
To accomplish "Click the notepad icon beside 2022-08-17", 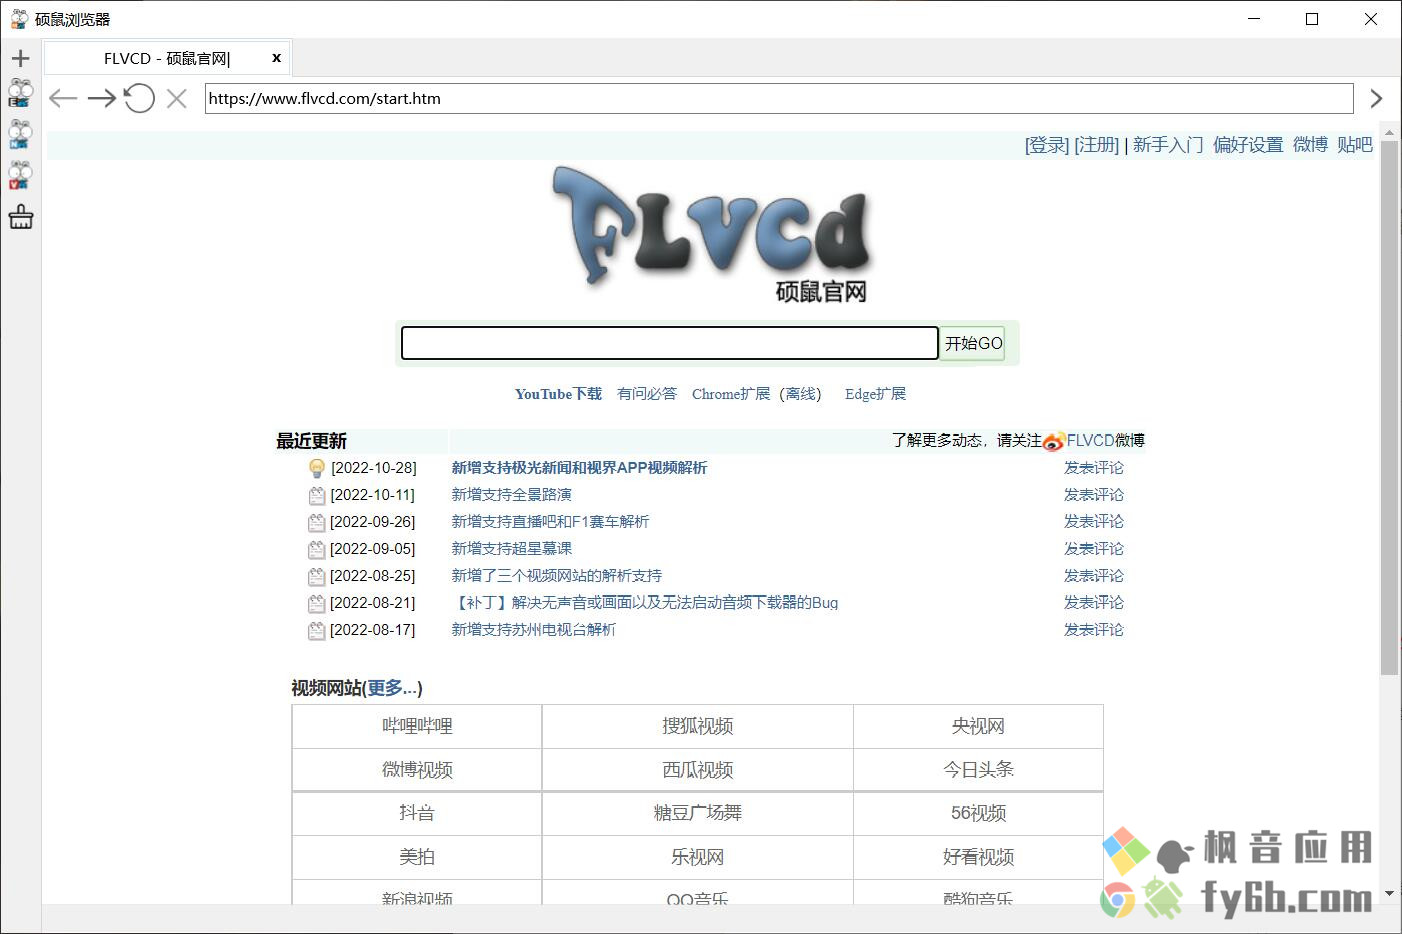I will click(x=317, y=630).
